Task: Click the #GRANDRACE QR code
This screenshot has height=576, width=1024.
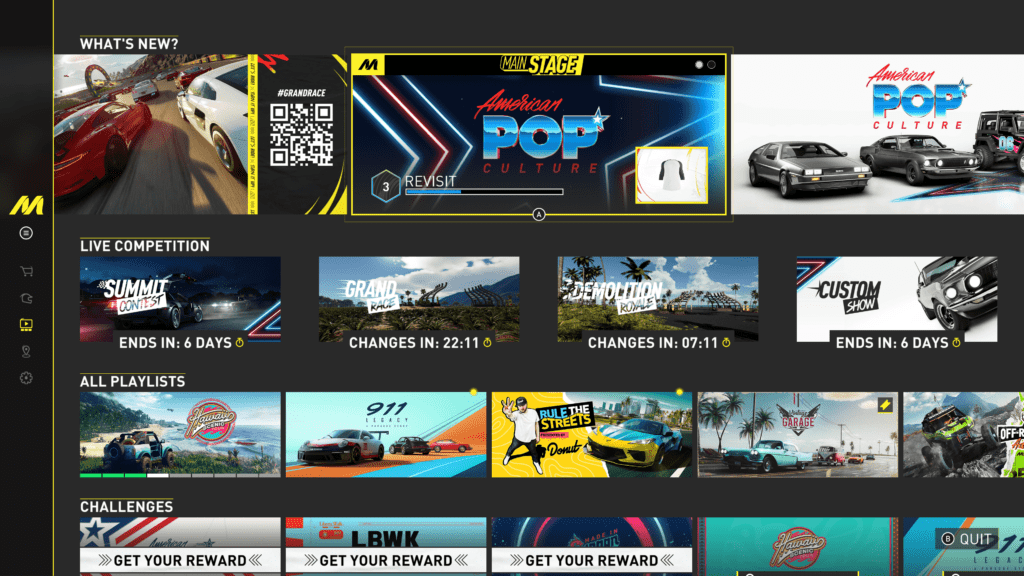Action: 302,134
